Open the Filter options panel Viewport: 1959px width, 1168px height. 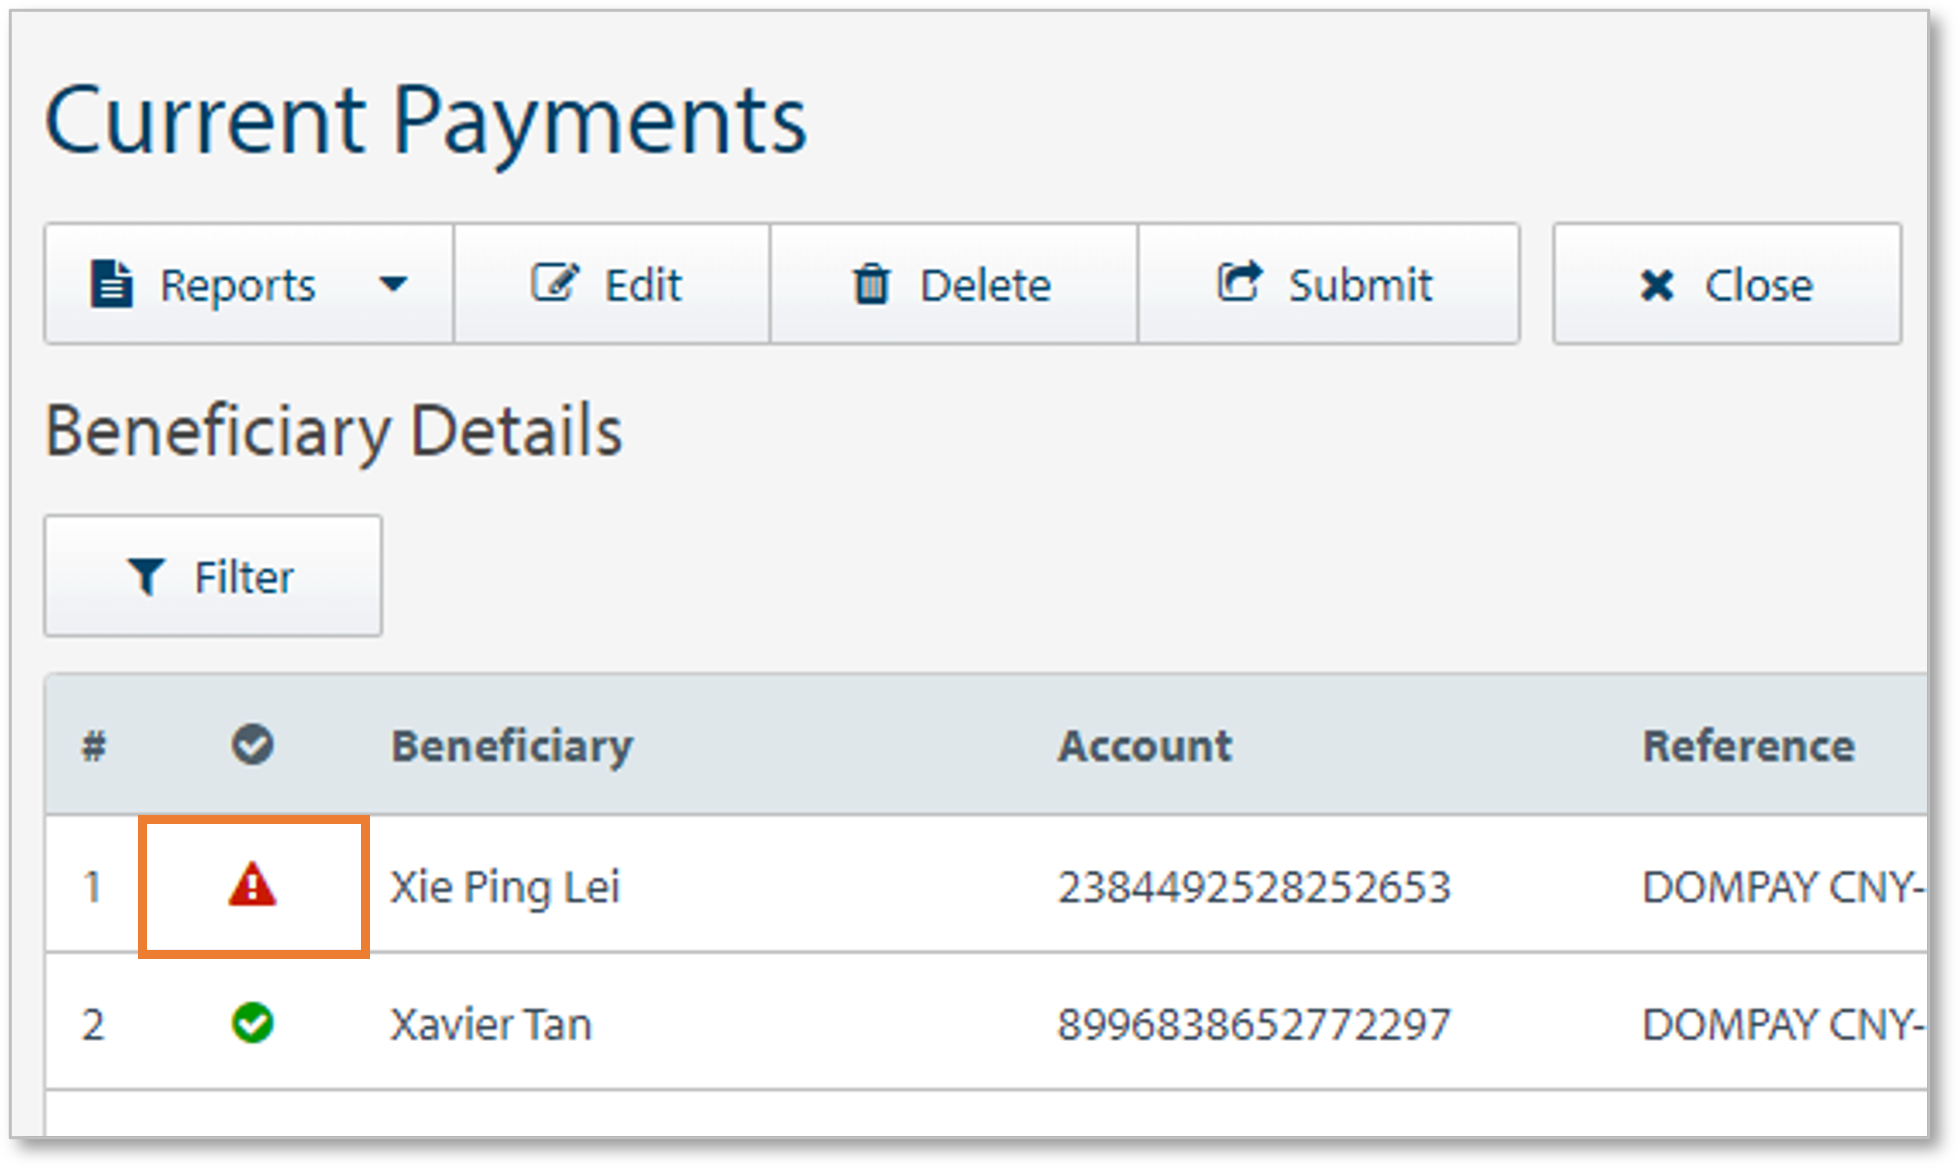(x=212, y=575)
